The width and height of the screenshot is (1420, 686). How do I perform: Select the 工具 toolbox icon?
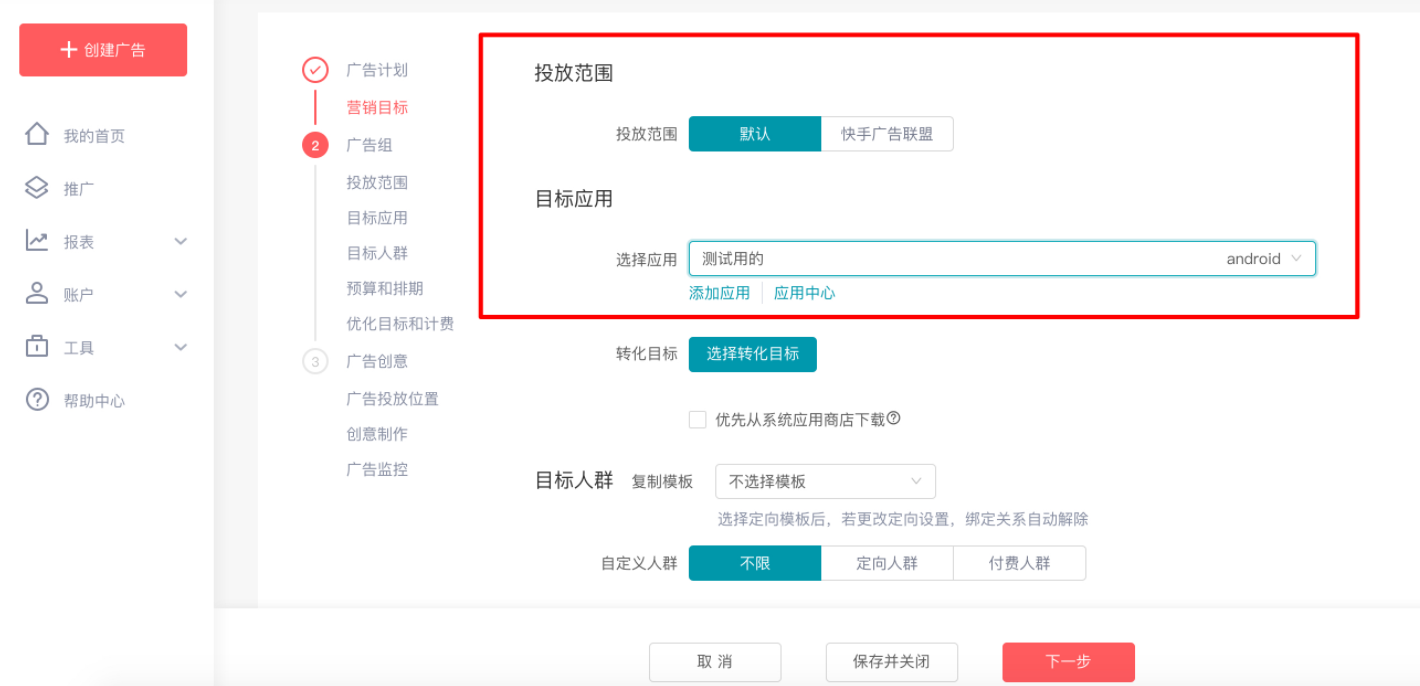click(x=36, y=347)
